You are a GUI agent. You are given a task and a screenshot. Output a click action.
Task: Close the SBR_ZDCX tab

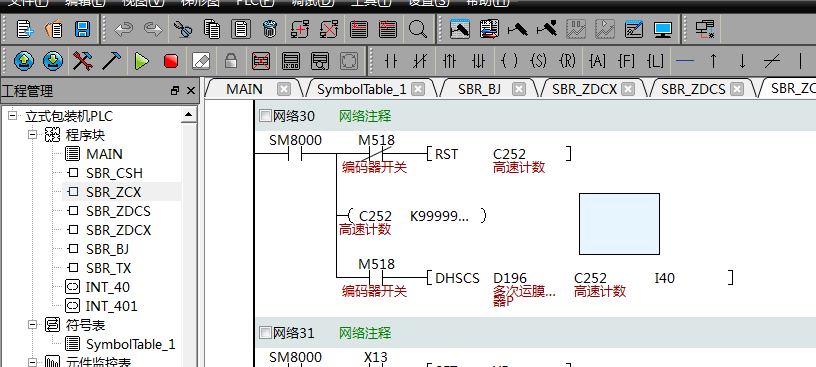click(x=629, y=89)
